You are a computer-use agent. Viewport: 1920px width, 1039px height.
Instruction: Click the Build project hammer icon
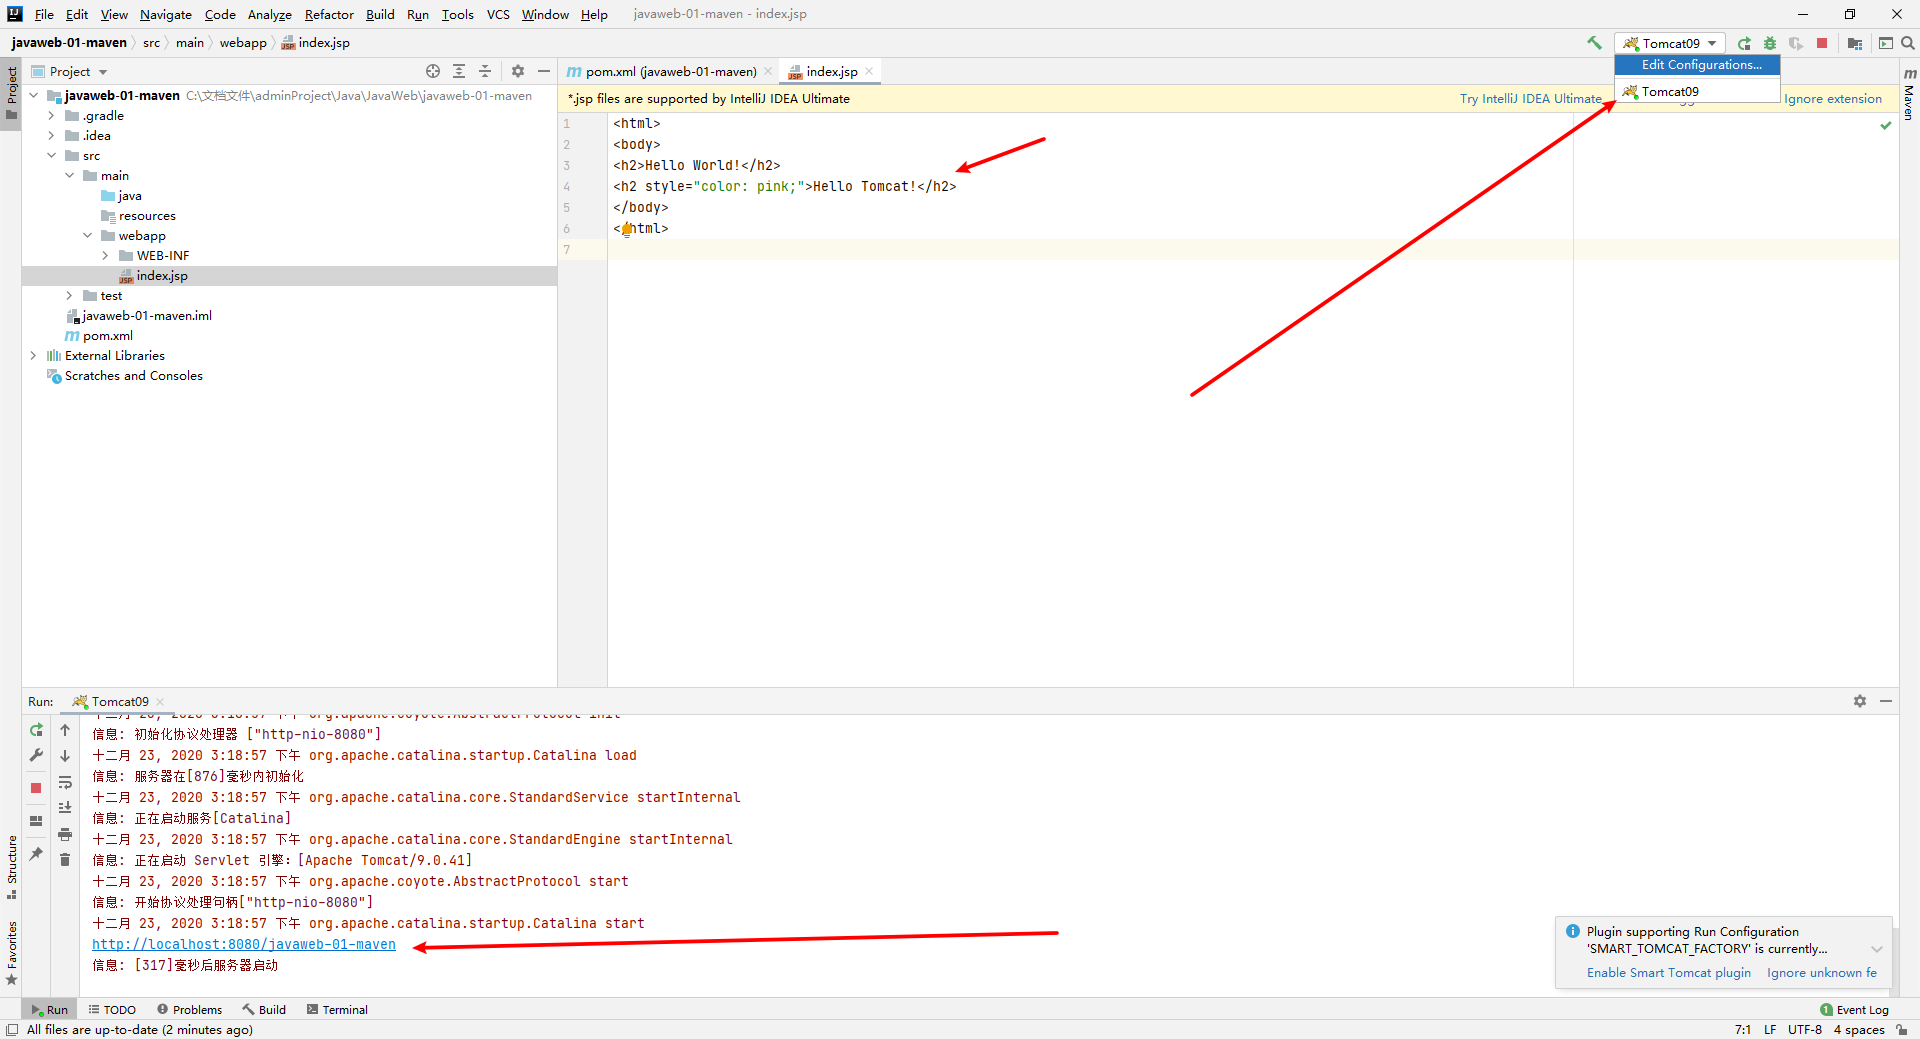click(1594, 43)
